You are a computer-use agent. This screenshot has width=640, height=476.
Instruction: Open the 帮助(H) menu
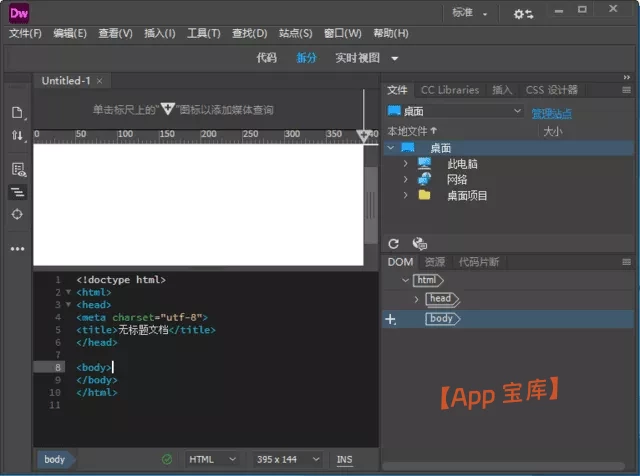click(x=391, y=33)
